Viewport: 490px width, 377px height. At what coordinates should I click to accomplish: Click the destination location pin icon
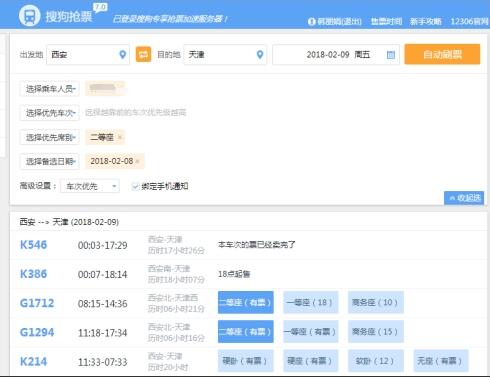click(260, 54)
